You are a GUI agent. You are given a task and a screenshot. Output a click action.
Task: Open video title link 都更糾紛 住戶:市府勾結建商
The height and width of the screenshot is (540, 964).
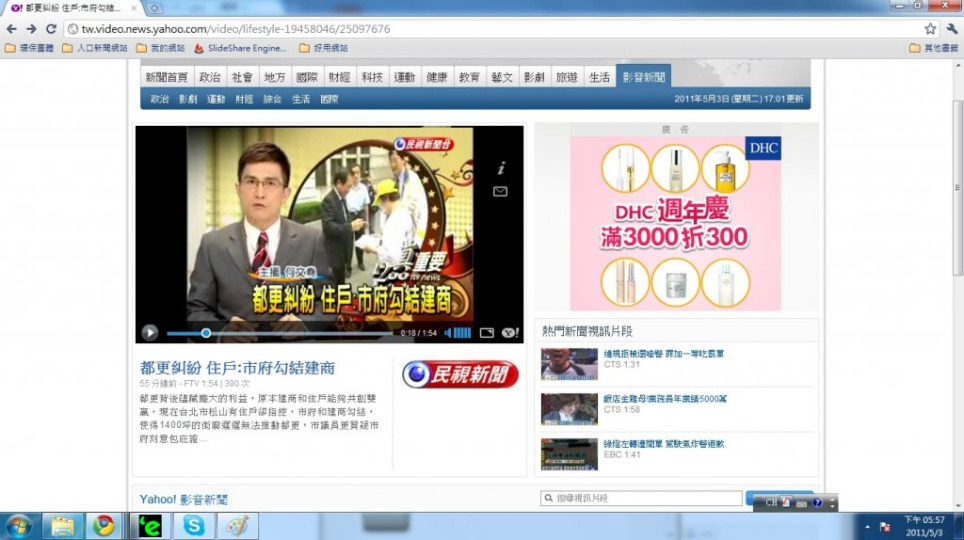click(238, 368)
